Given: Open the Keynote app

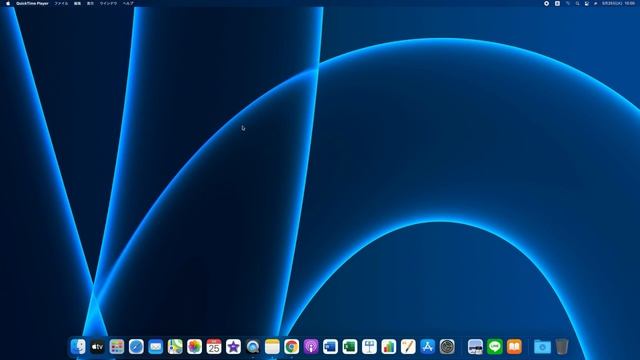Looking at the screenshot, I should coord(369,347).
